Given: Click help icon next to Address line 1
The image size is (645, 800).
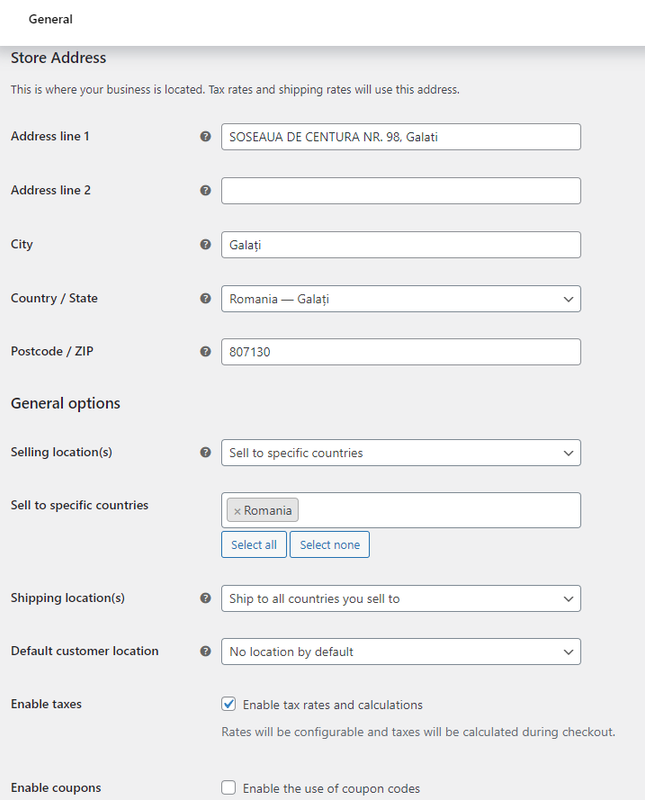Looking at the screenshot, I should tap(206, 136).
